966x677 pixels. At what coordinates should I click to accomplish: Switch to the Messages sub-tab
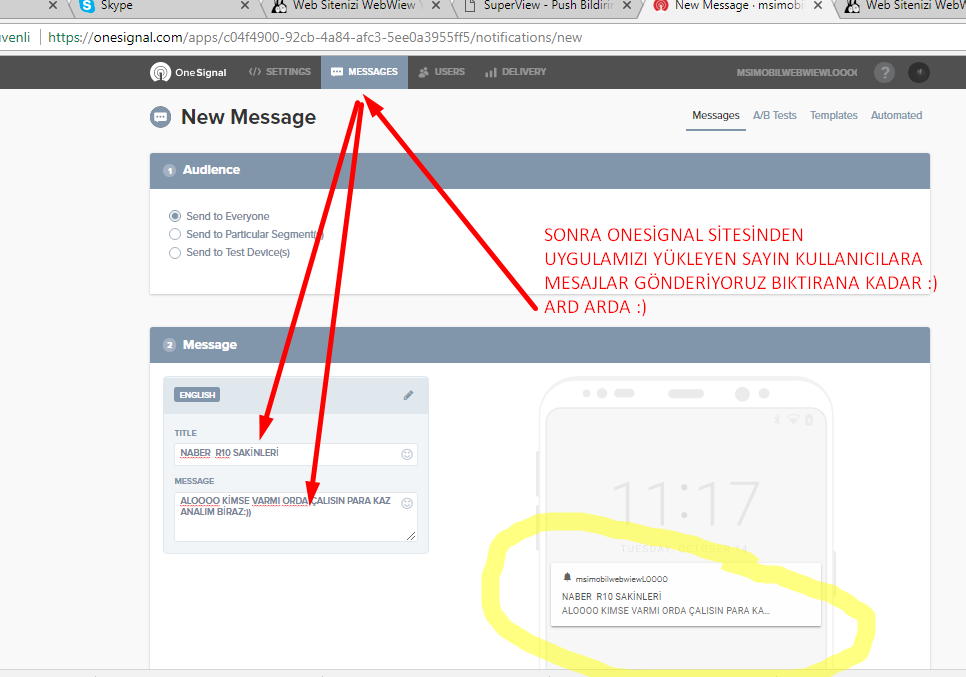click(715, 116)
